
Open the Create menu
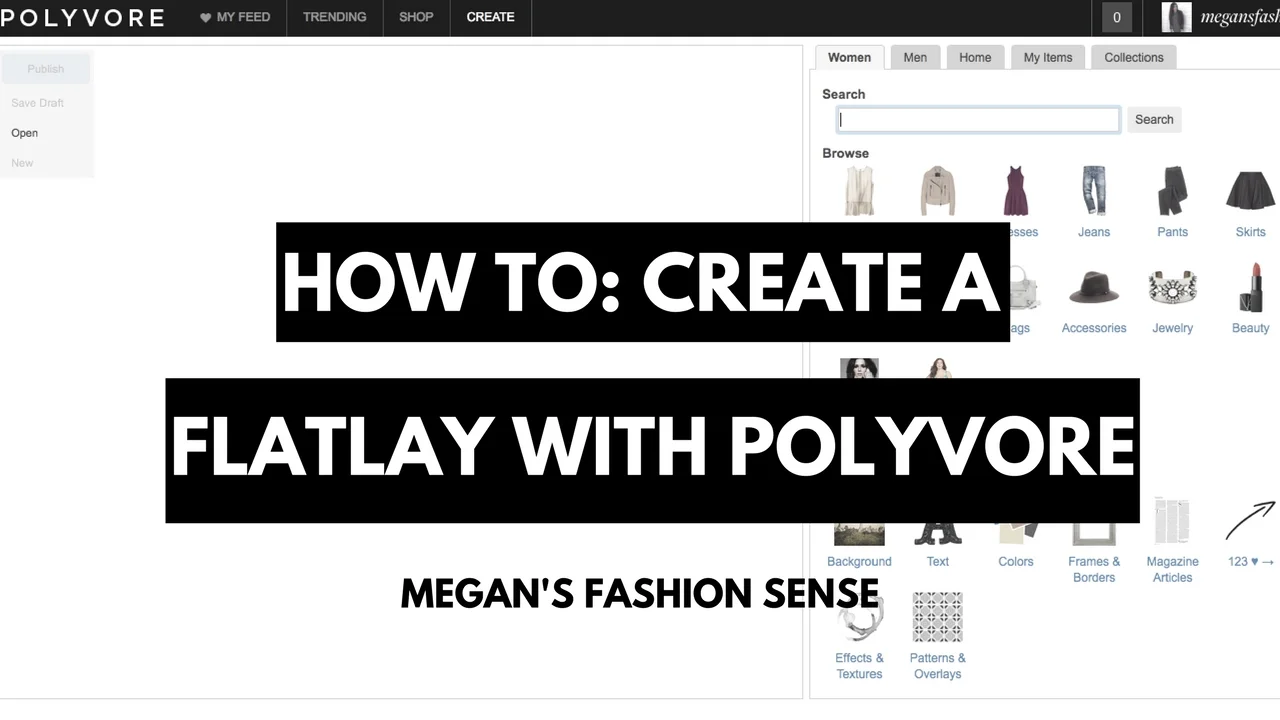tap(491, 17)
